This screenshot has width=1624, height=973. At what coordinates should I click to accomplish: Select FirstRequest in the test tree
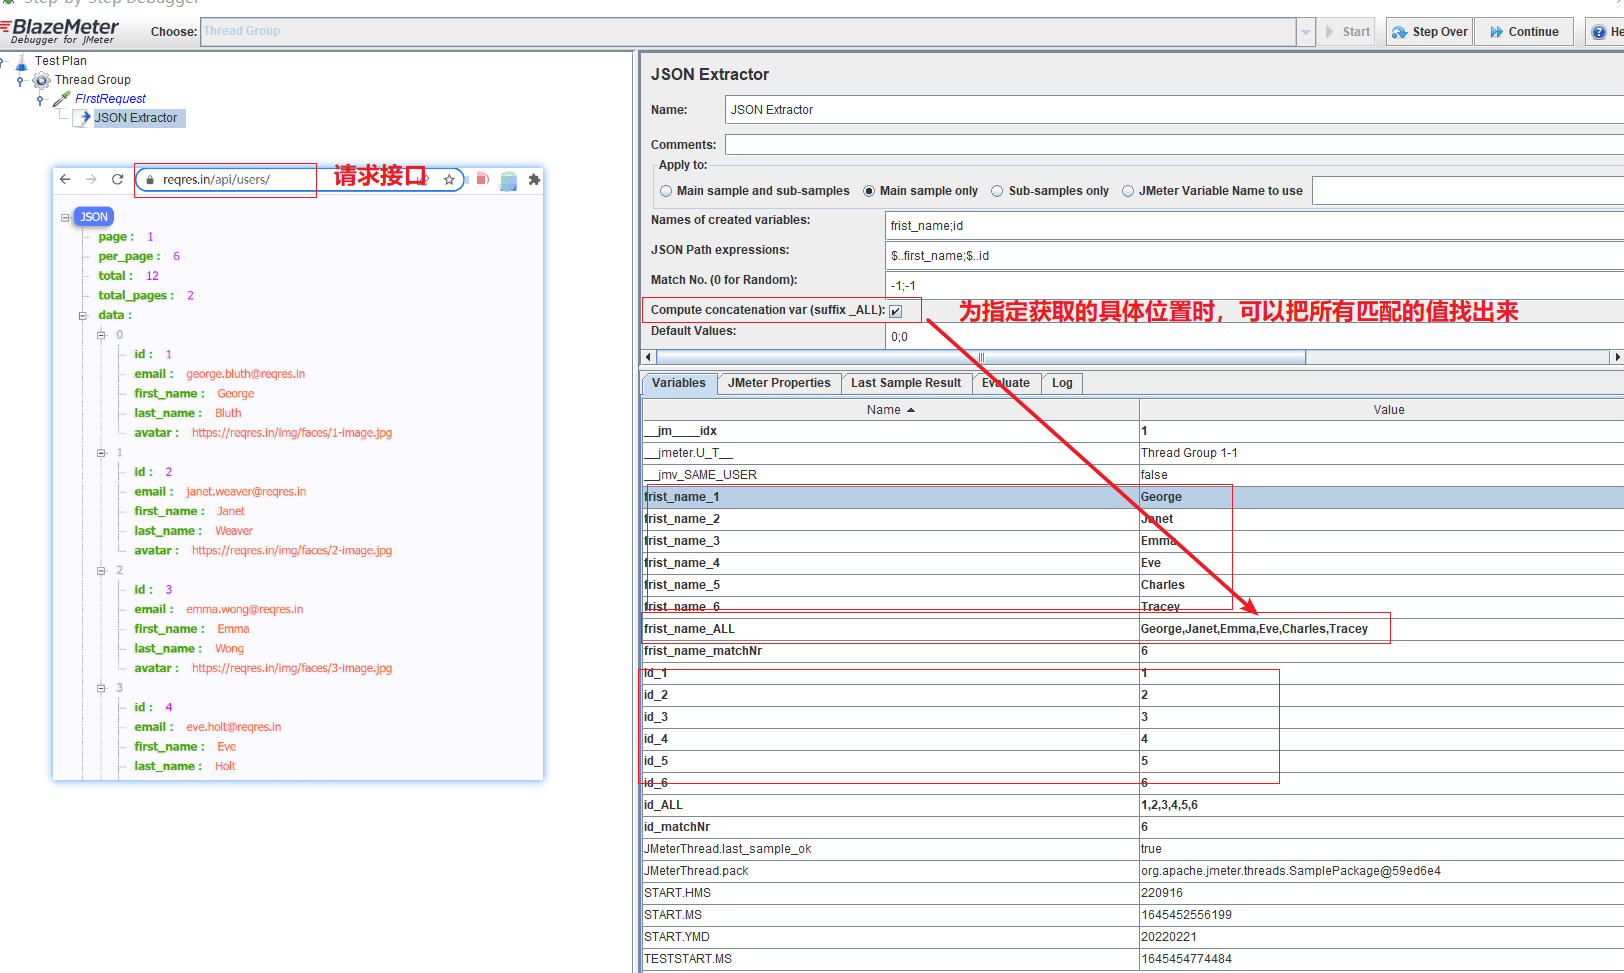click(110, 99)
